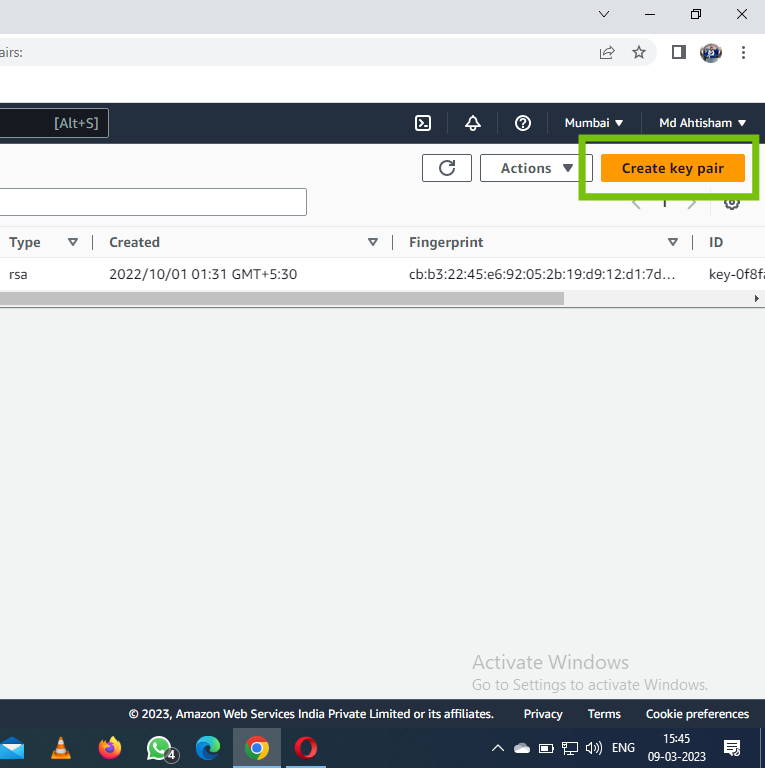Open the notifications bell
This screenshot has height=768, width=765.
click(x=473, y=123)
